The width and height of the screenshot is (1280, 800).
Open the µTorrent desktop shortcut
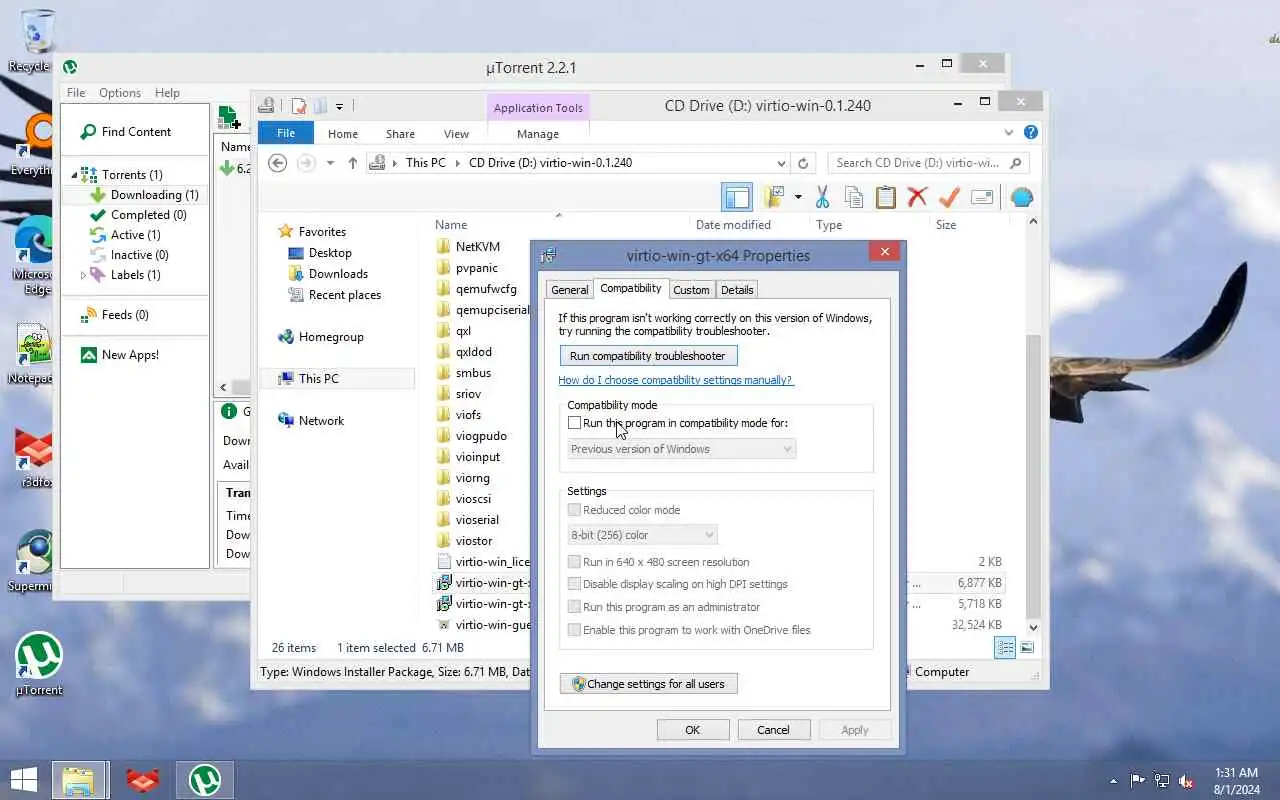coord(38,664)
